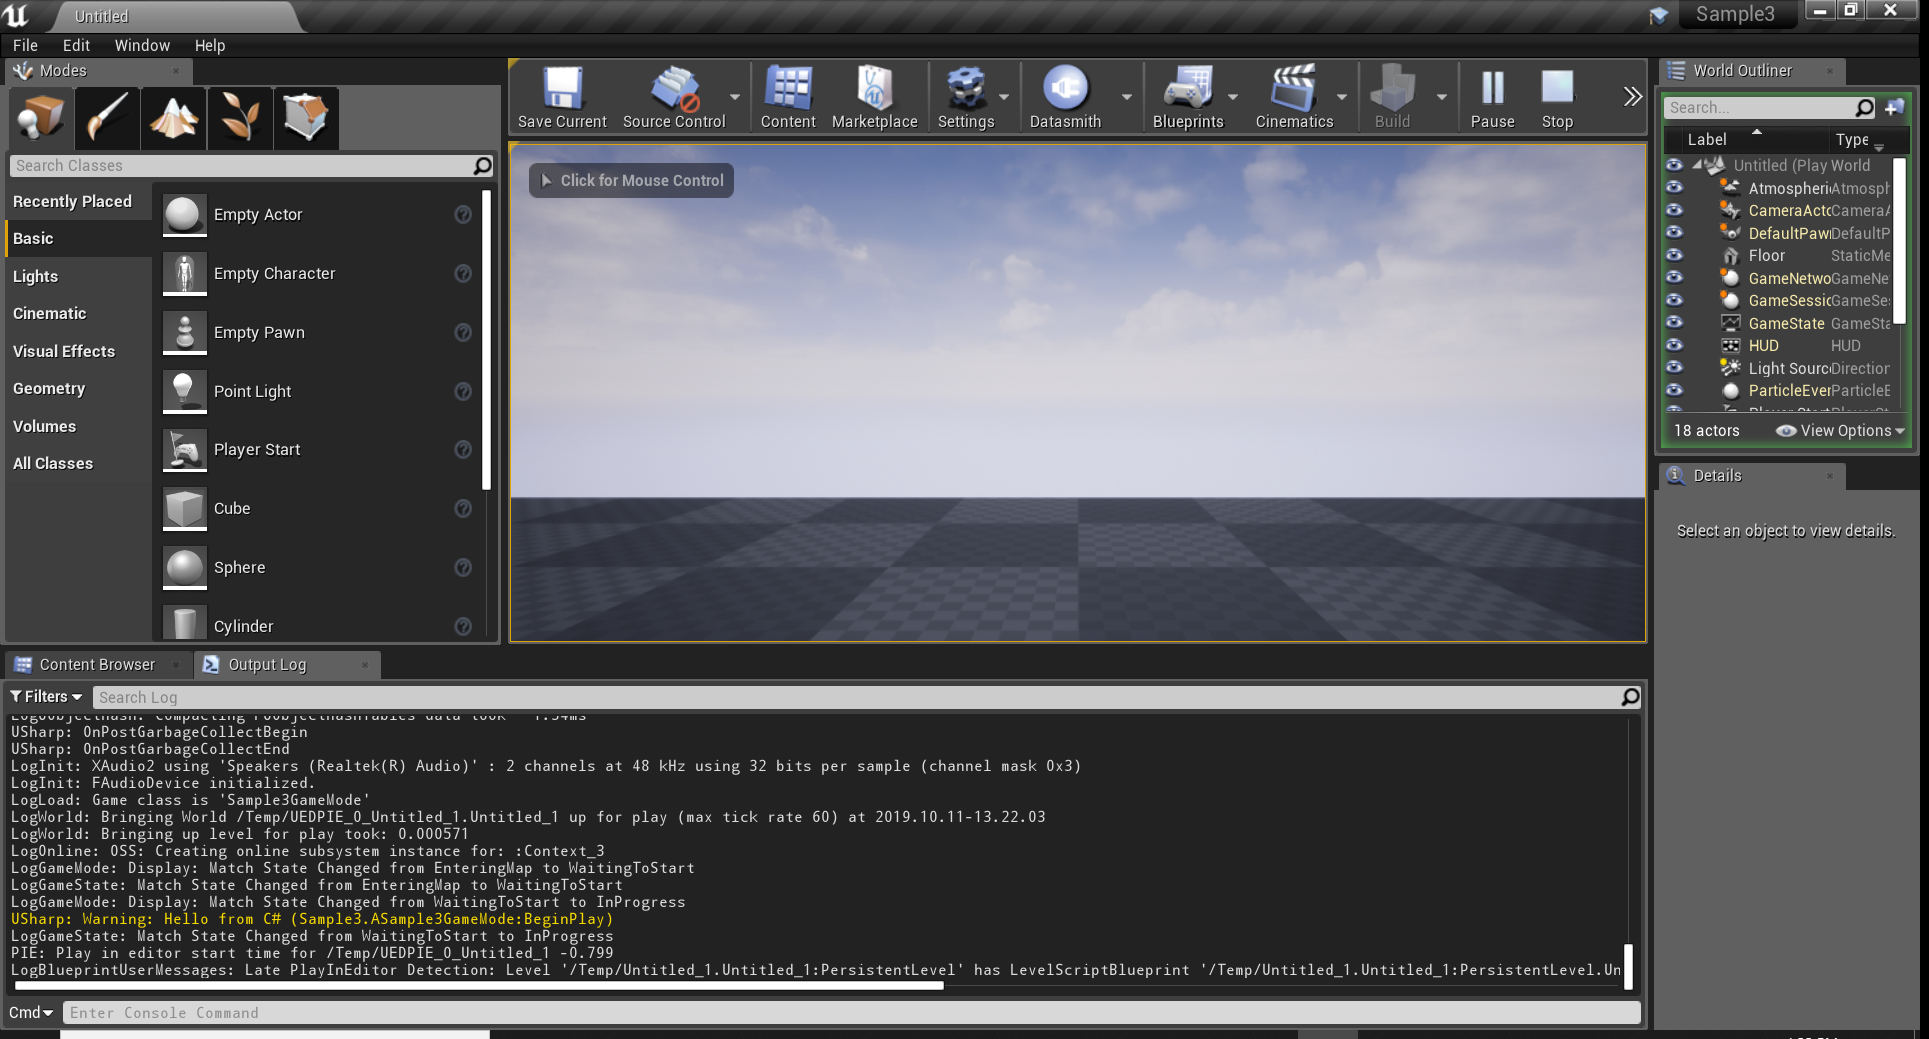
Task: Select the Paint mode brush icon
Action: [107, 118]
